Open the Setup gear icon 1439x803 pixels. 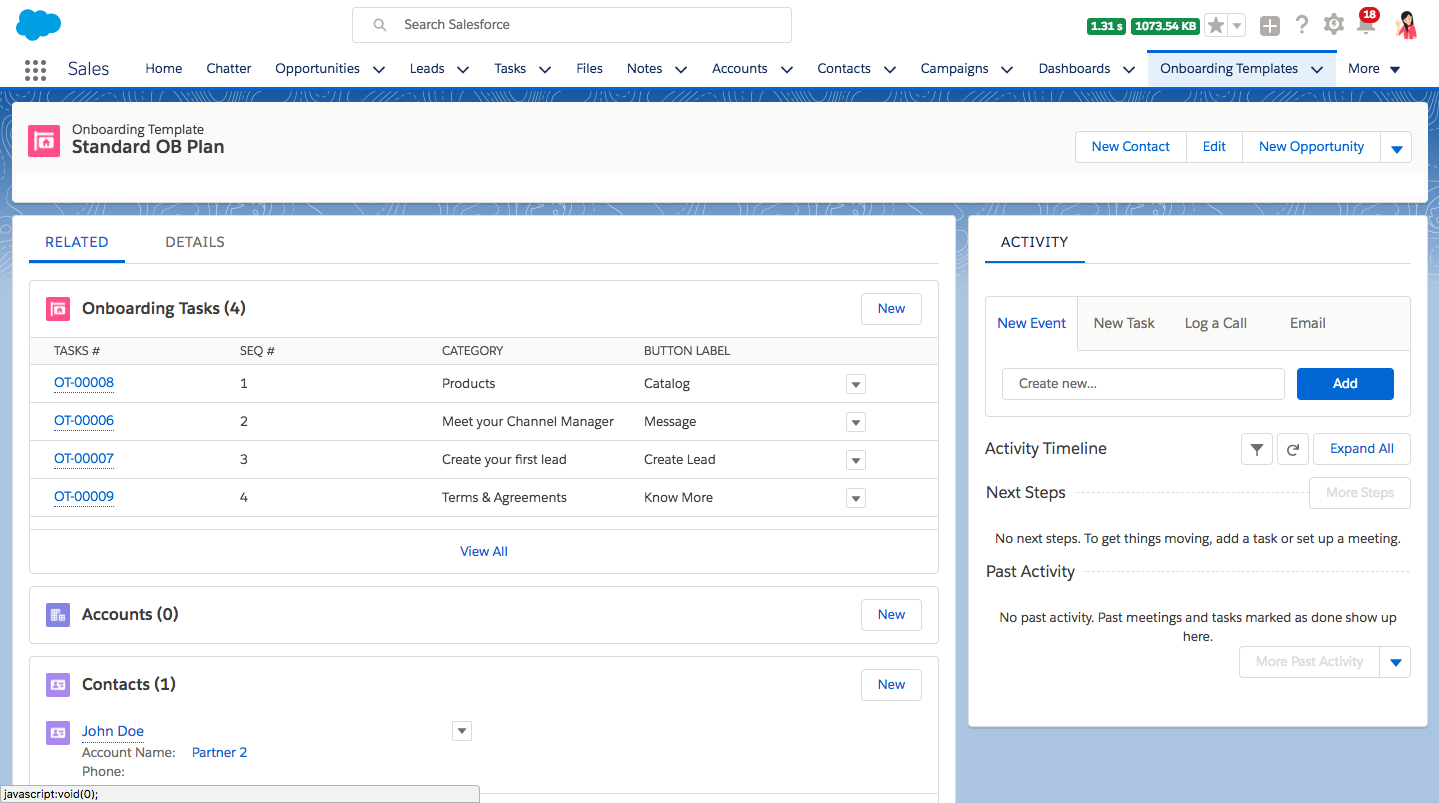(x=1333, y=25)
